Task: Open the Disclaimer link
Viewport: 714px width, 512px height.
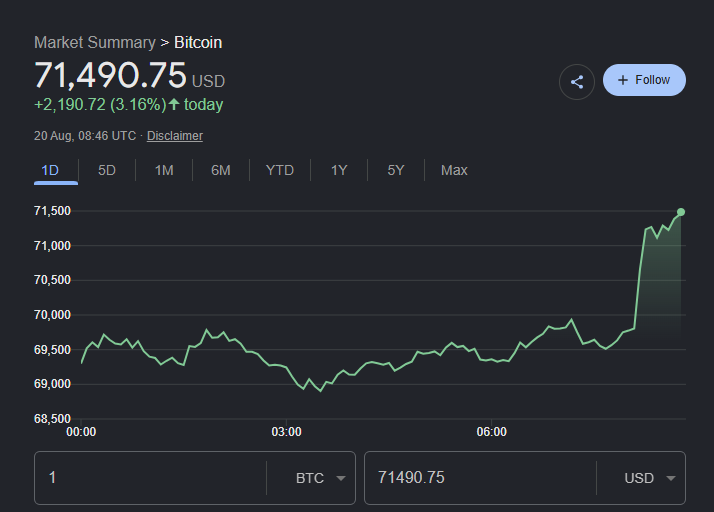Action: pos(174,136)
